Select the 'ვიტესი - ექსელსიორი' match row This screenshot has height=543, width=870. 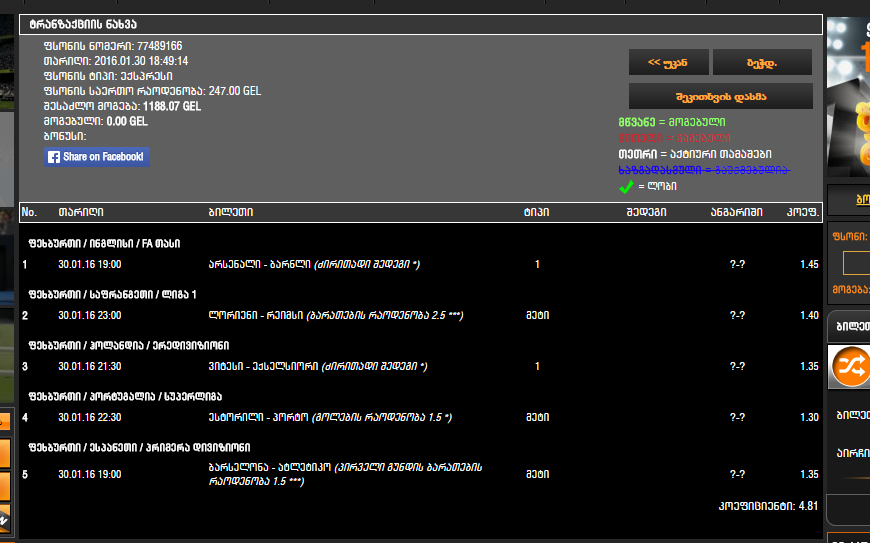[x=421, y=367]
